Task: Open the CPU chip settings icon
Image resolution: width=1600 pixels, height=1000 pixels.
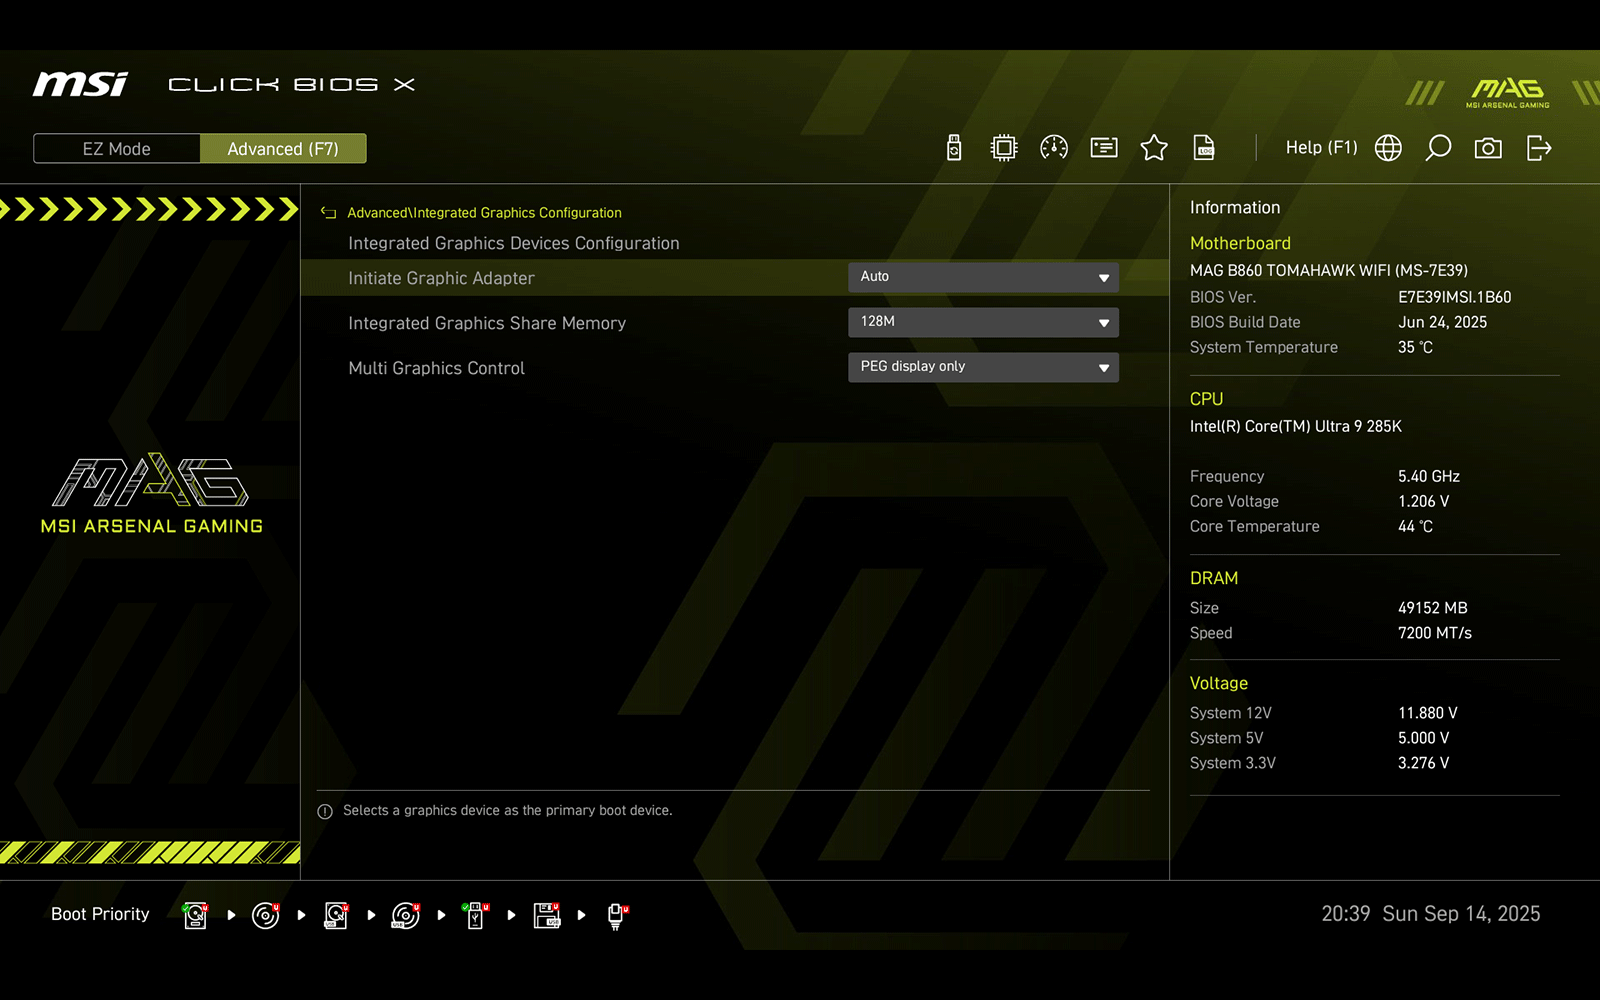Action: click(1004, 148)
